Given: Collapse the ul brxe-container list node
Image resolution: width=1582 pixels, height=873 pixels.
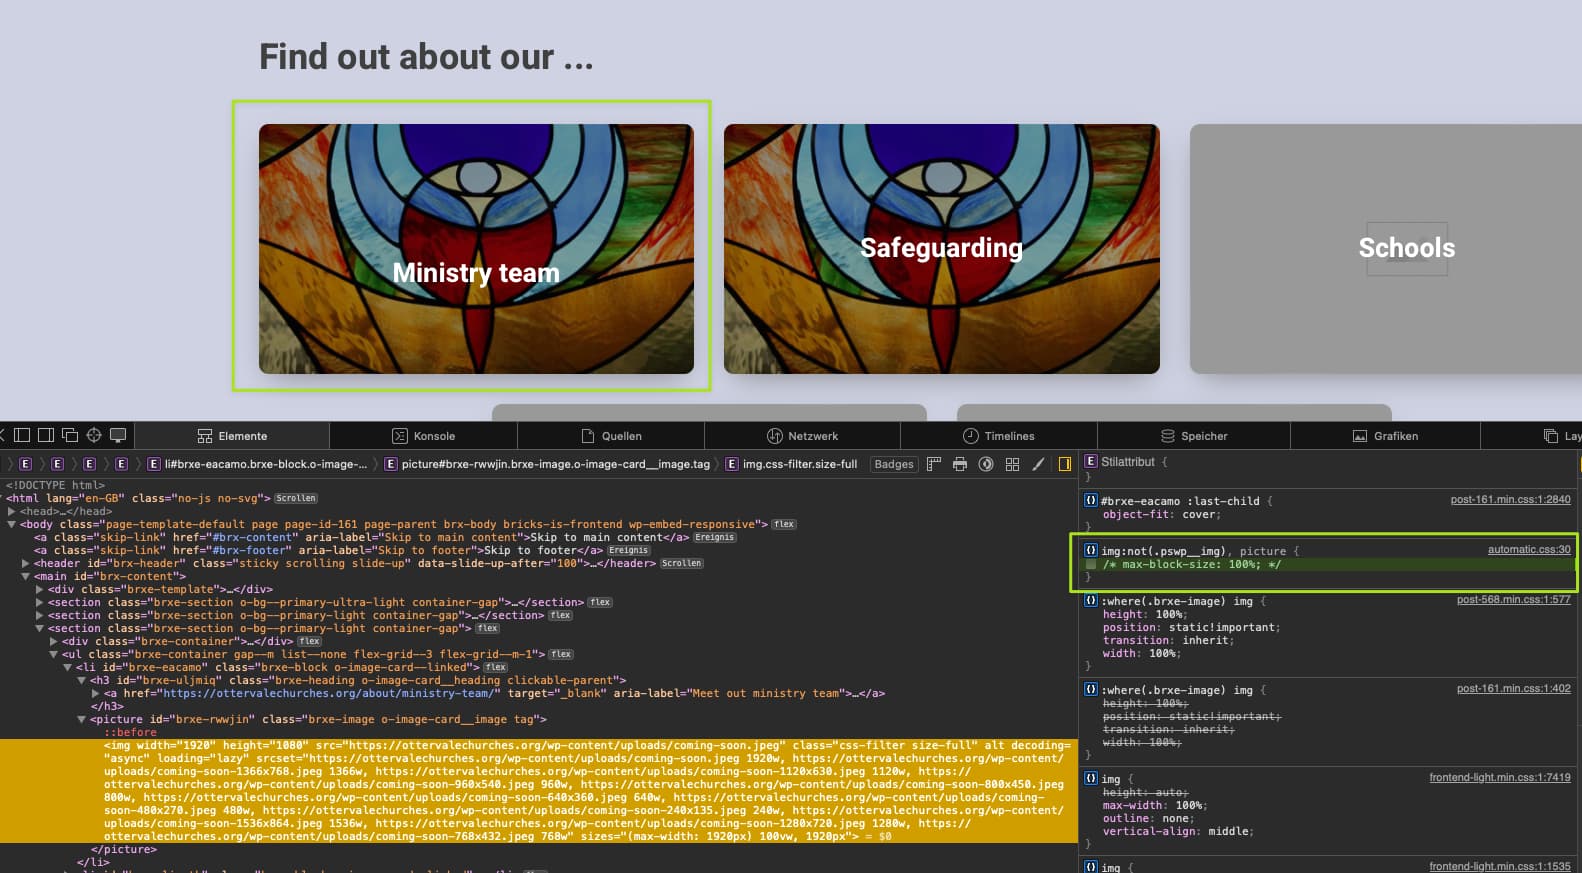Looking at the screenshot, I should tap(54, 654).
